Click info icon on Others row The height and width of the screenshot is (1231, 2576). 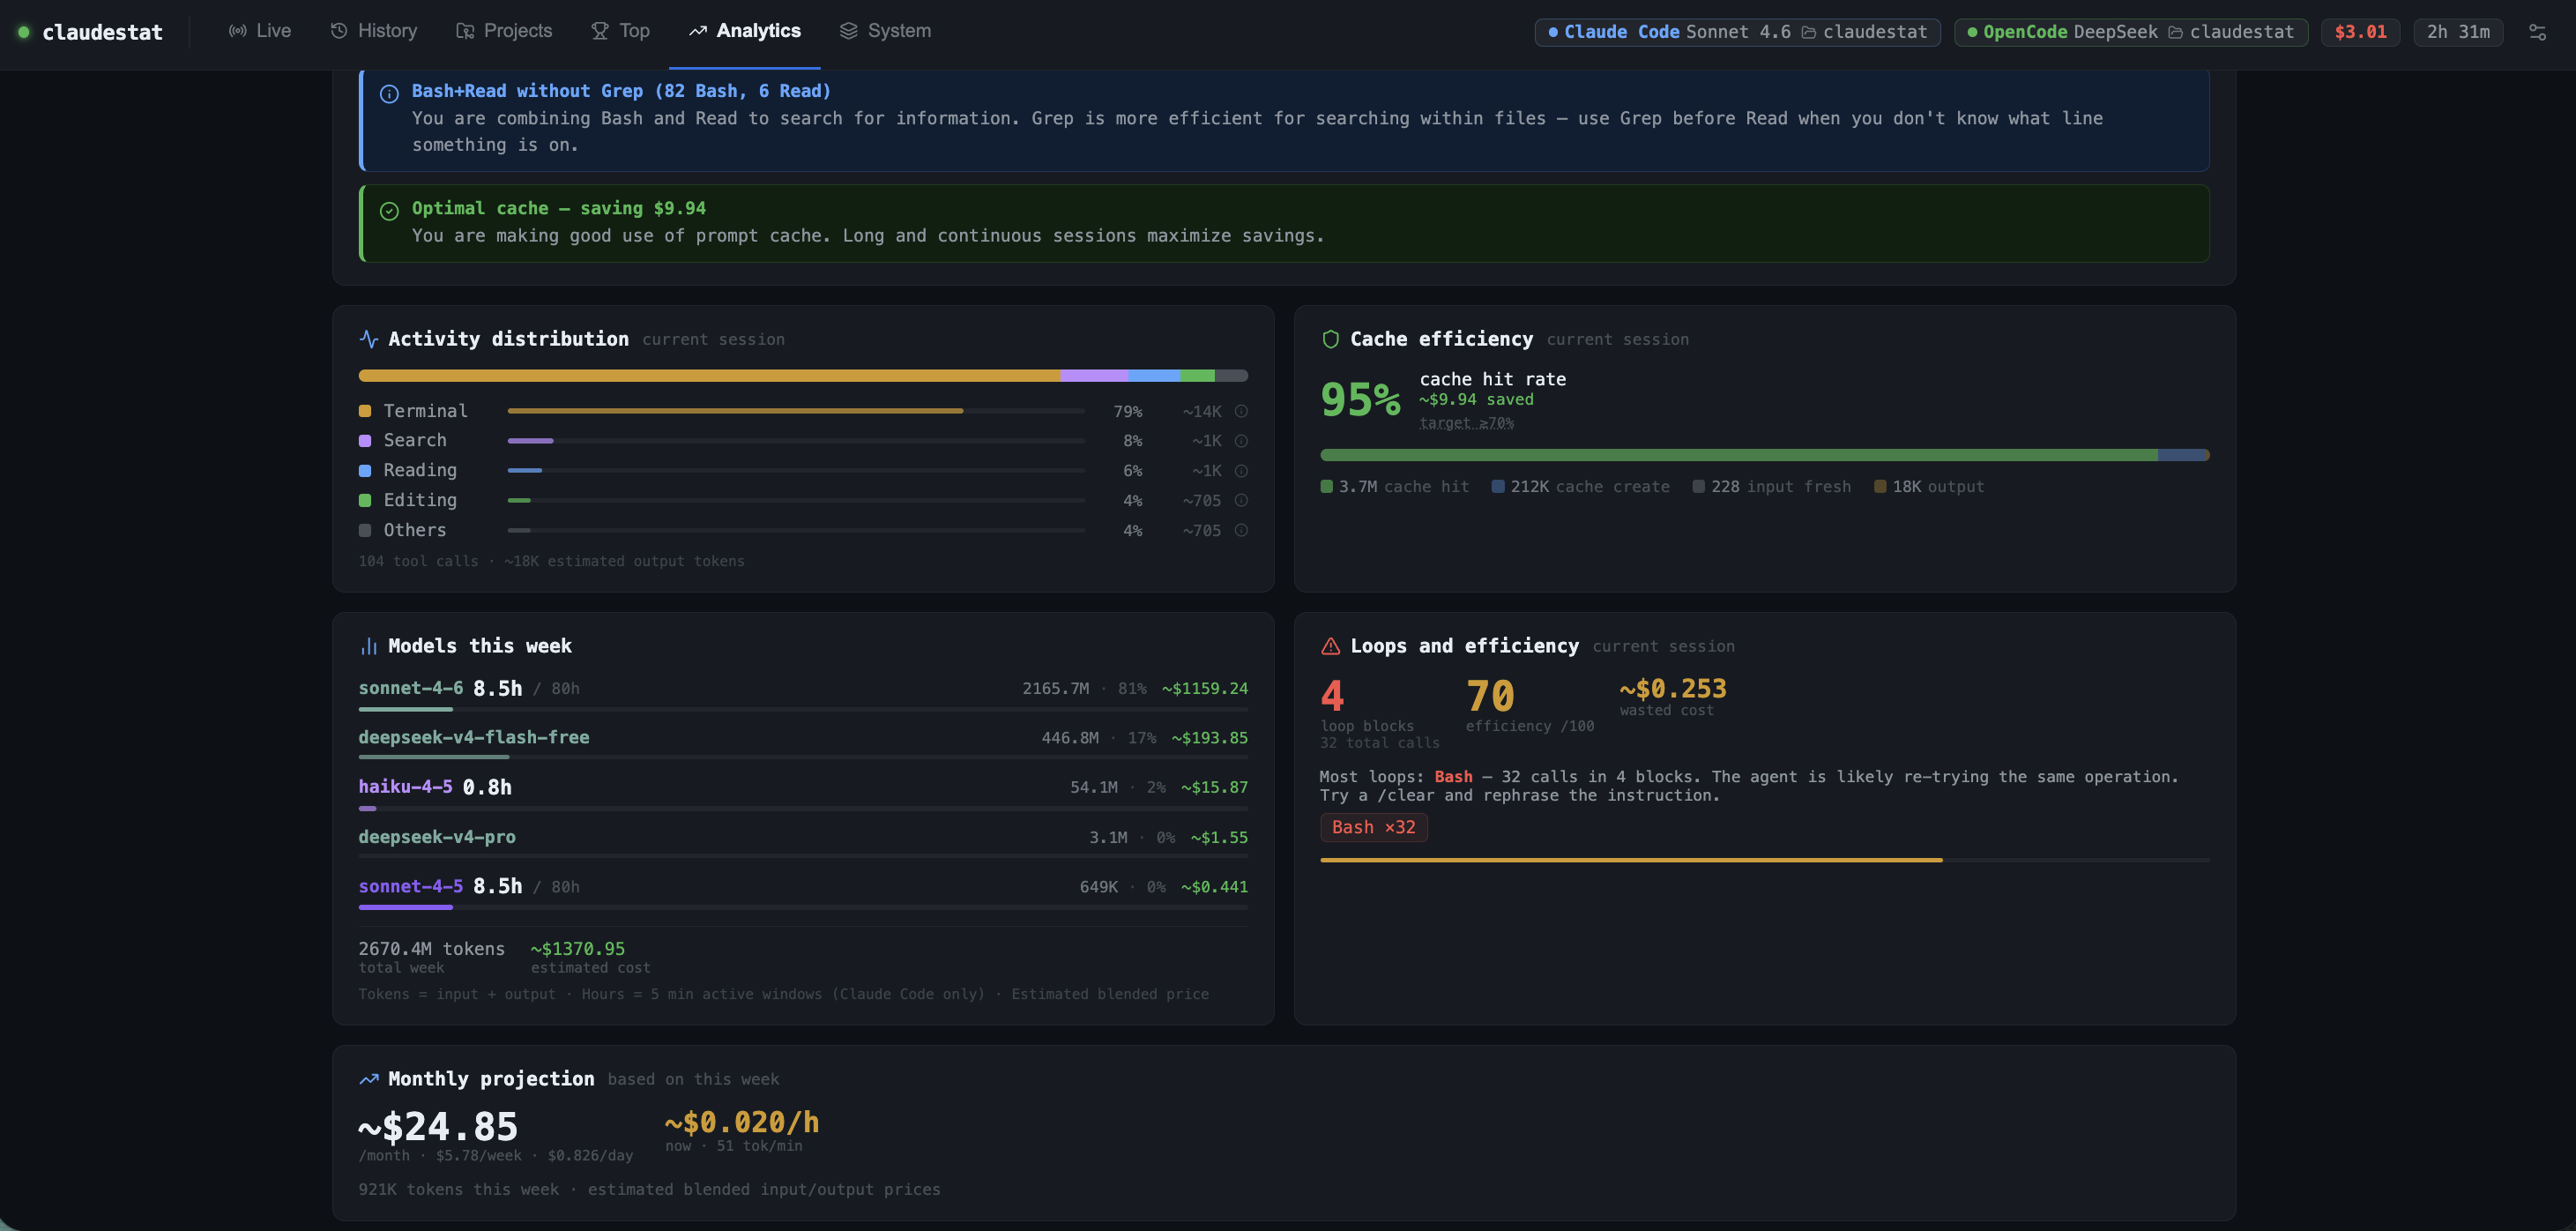pos(1241,530)
